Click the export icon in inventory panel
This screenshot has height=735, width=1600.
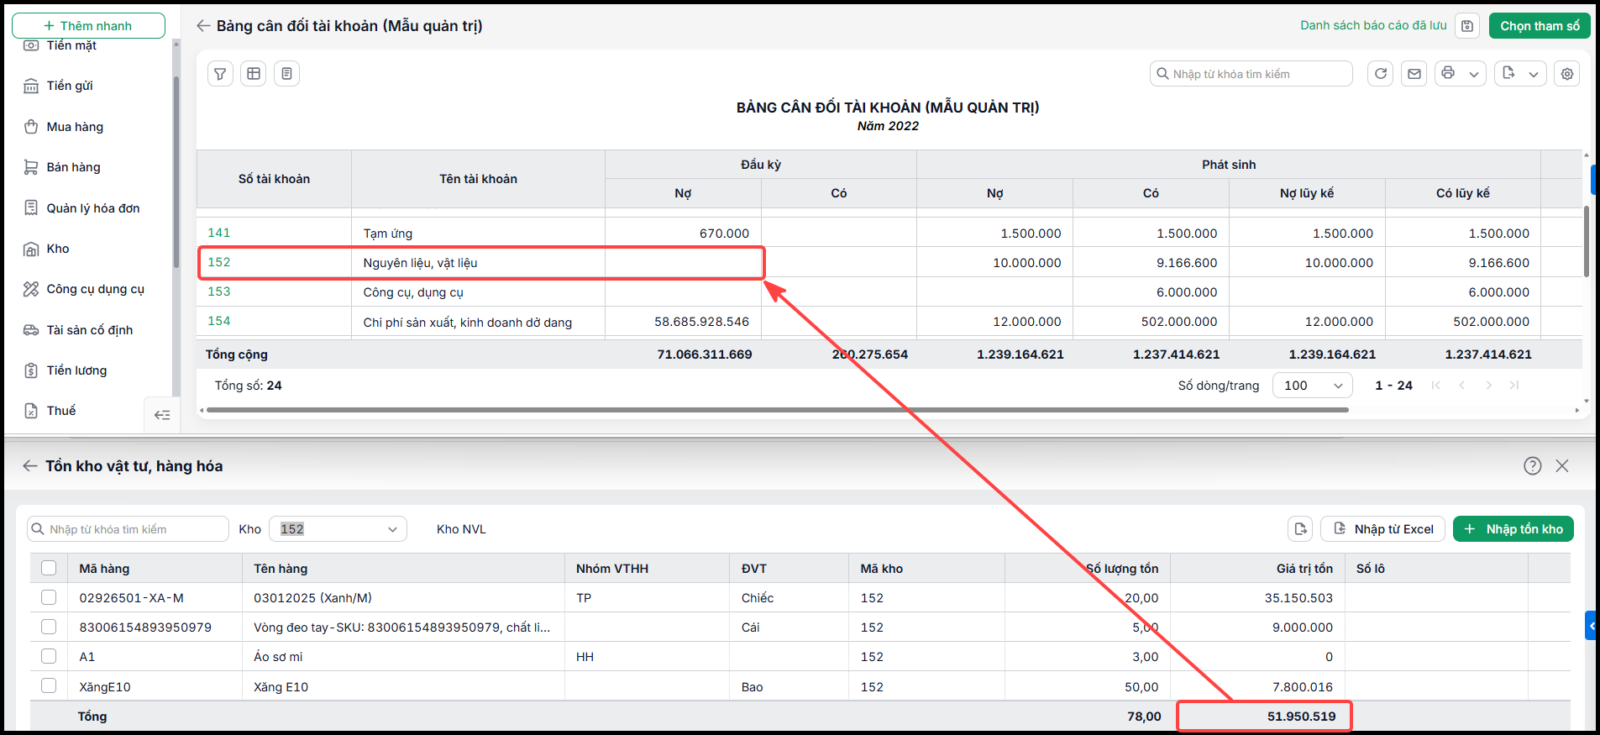(x=1300, y=529)
